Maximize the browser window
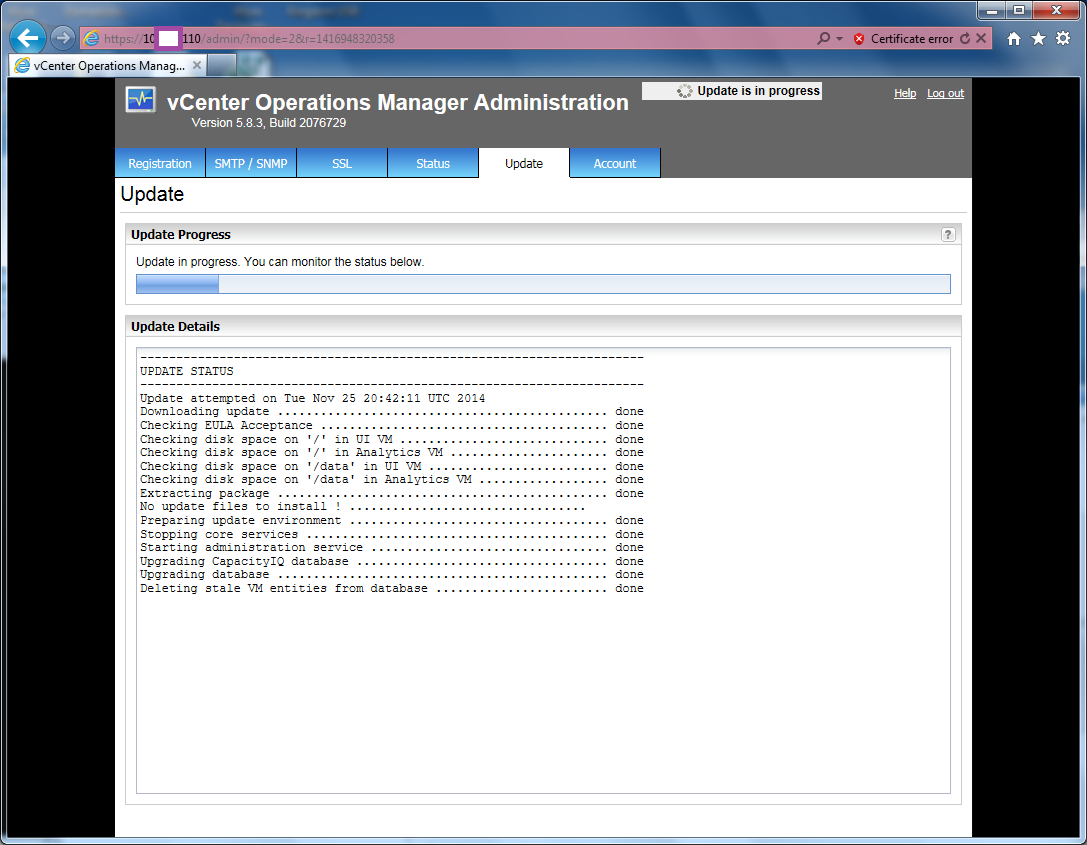 (x=1018, y=10)
